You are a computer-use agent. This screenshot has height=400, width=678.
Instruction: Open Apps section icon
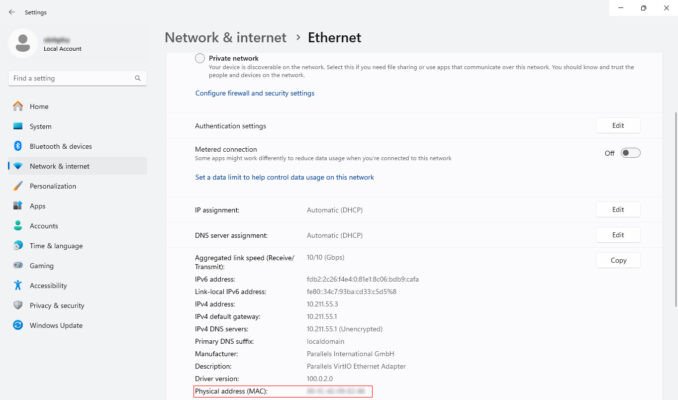point(18,206)
